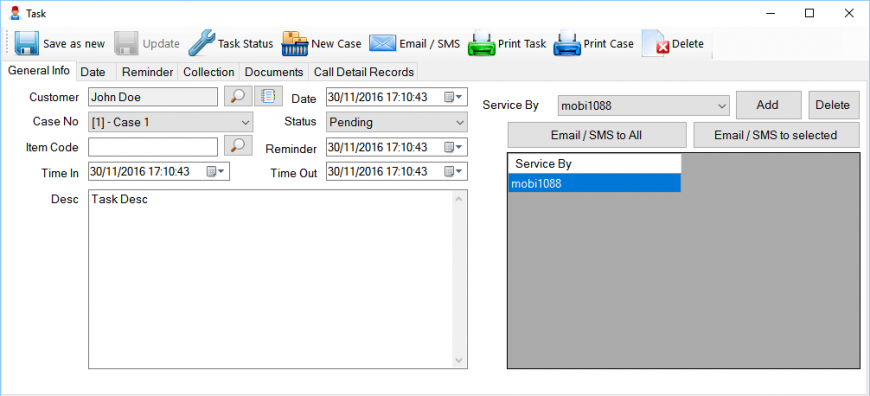This screenshot has height=396, width=870.
Task: Click the Service By column header
Action: click(594, 164)
